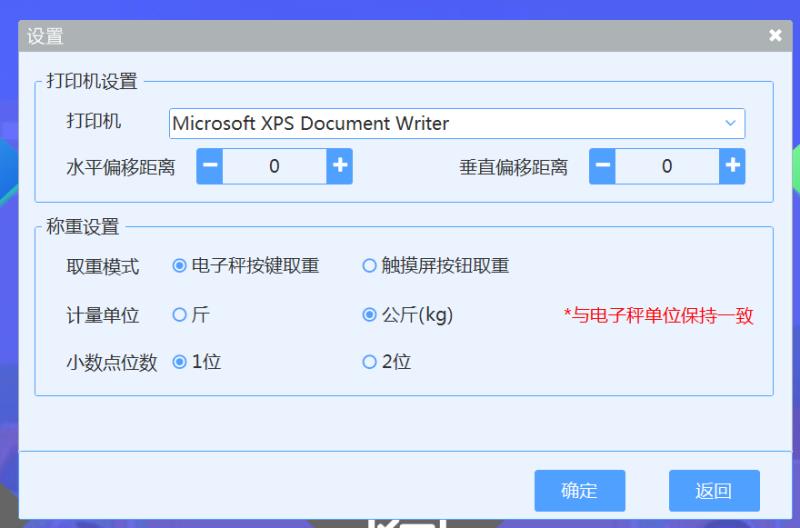Click the 设置 title bar text

[45, 37]
